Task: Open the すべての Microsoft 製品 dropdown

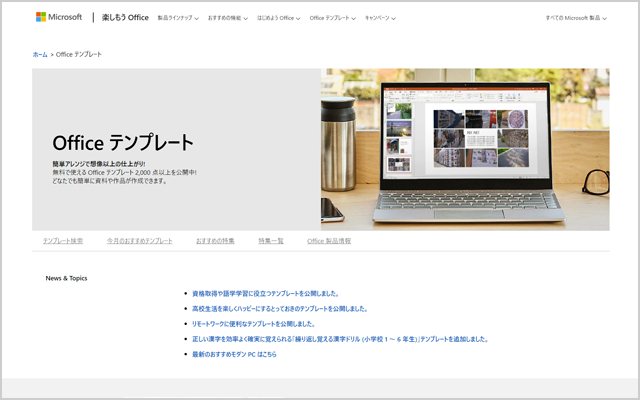Action: 576,18
